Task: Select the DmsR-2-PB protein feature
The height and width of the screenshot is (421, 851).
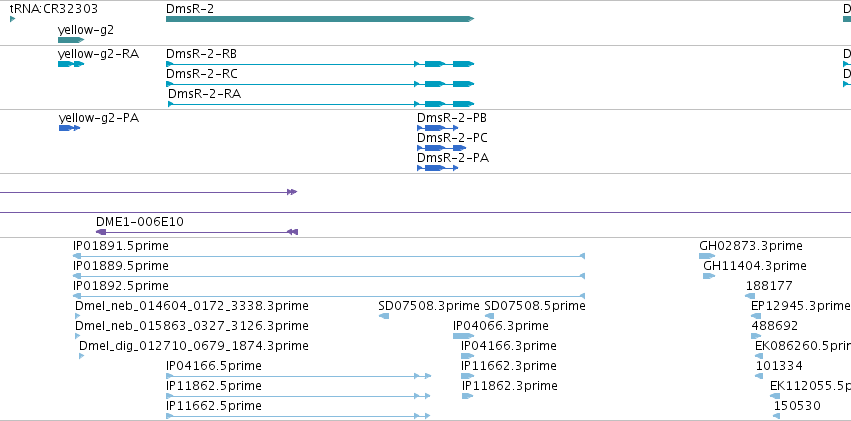Action: [437, 128]
